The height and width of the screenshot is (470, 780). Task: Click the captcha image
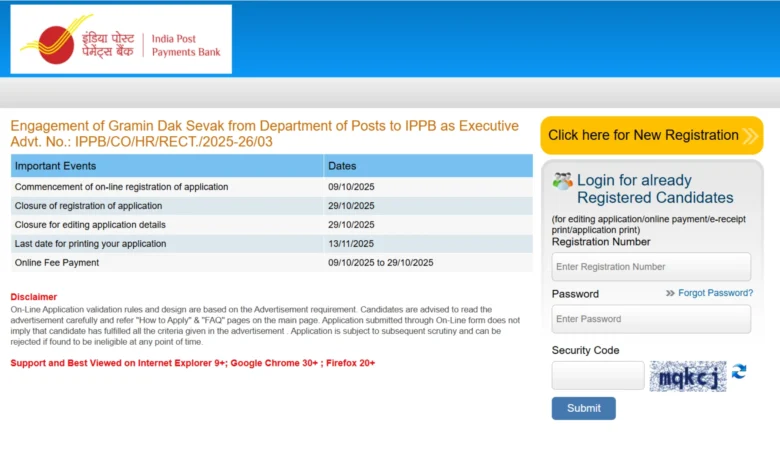pos(687,376)
